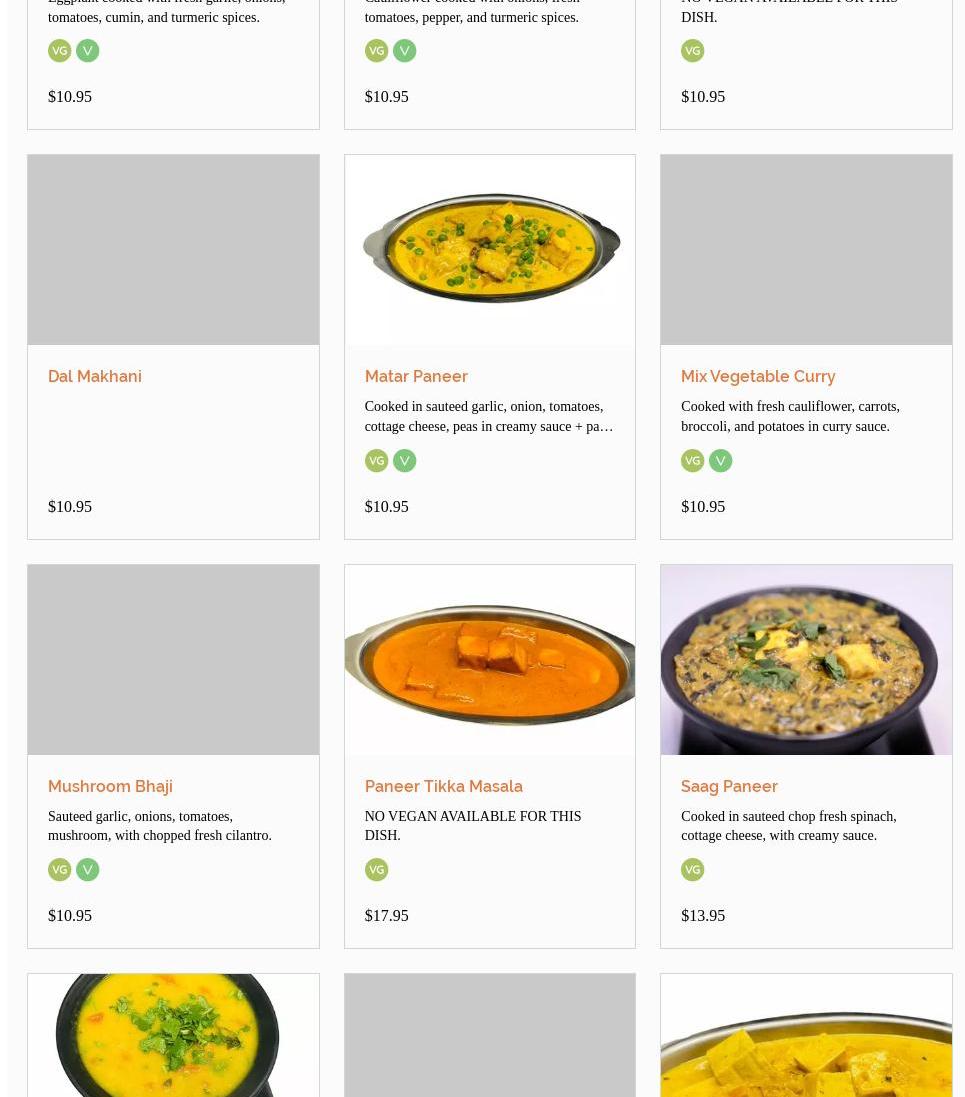Image resolution: width=965 pixels, height=1097 pixels.
Task: Open the Saag Paneer dish title
Action: click(x=729, y=787)
